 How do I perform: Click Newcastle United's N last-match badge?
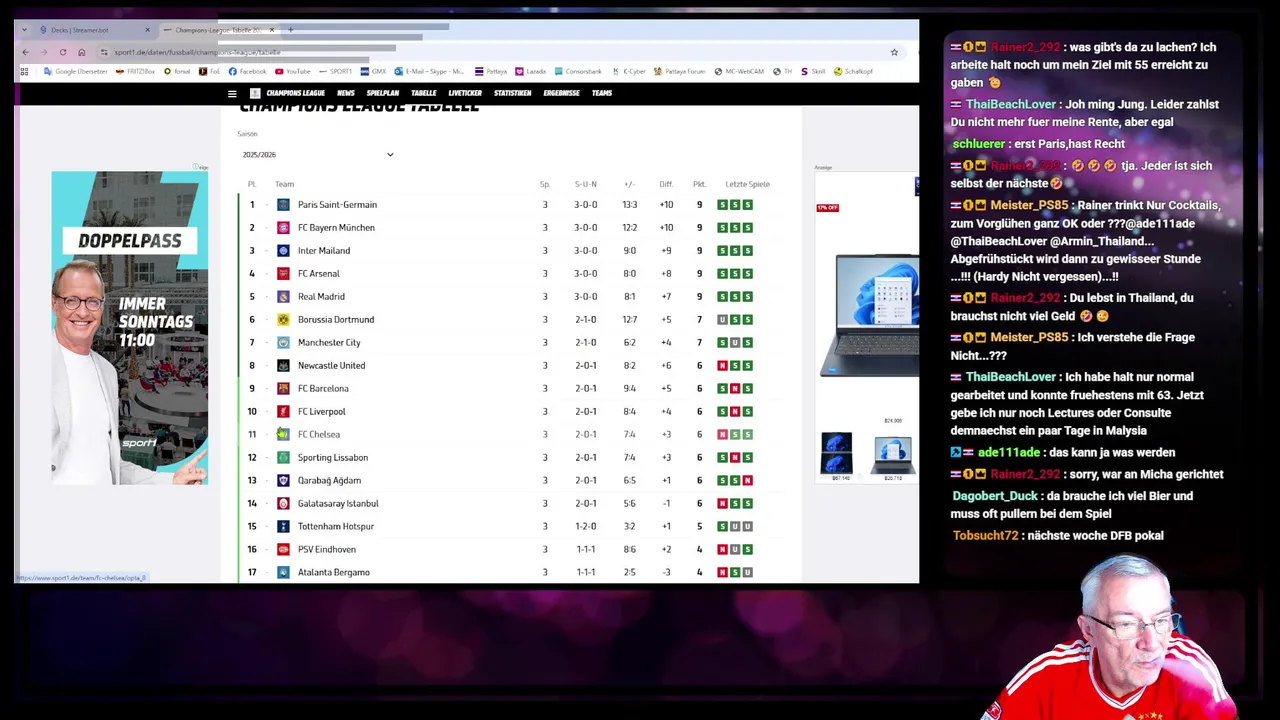pyautogui.click(x=722, y=365)
